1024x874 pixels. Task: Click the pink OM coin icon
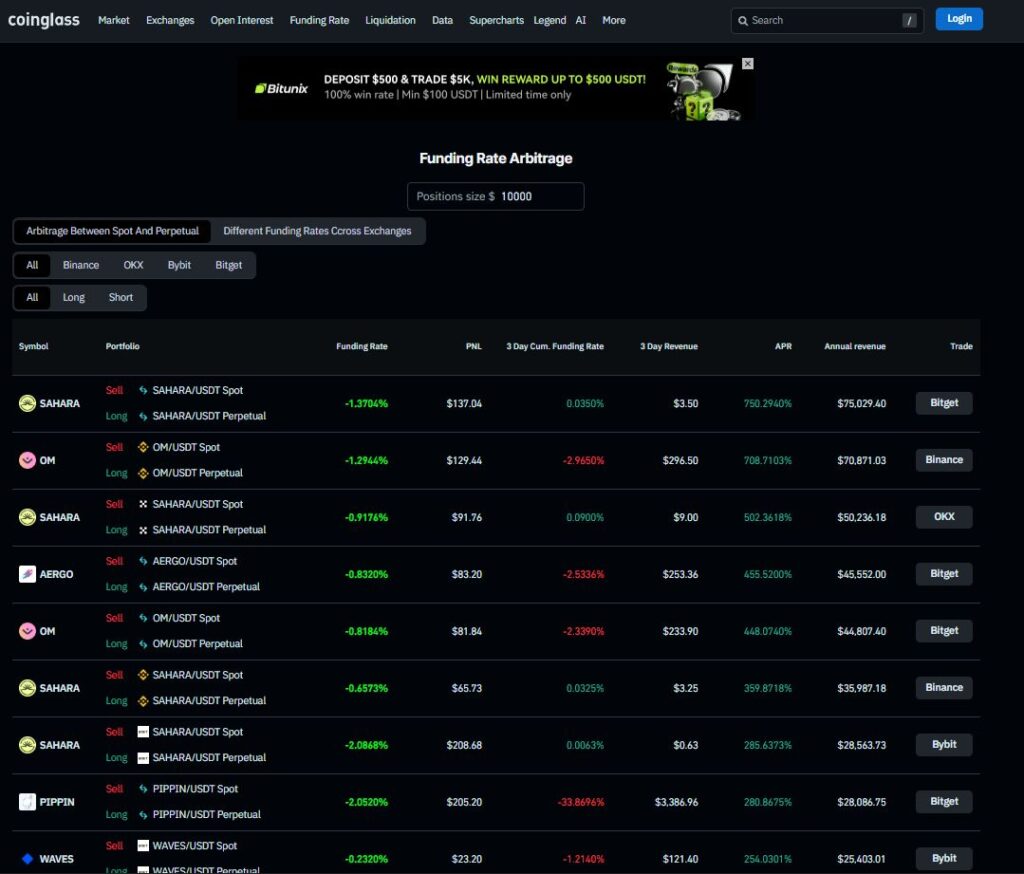coord(27,460)
